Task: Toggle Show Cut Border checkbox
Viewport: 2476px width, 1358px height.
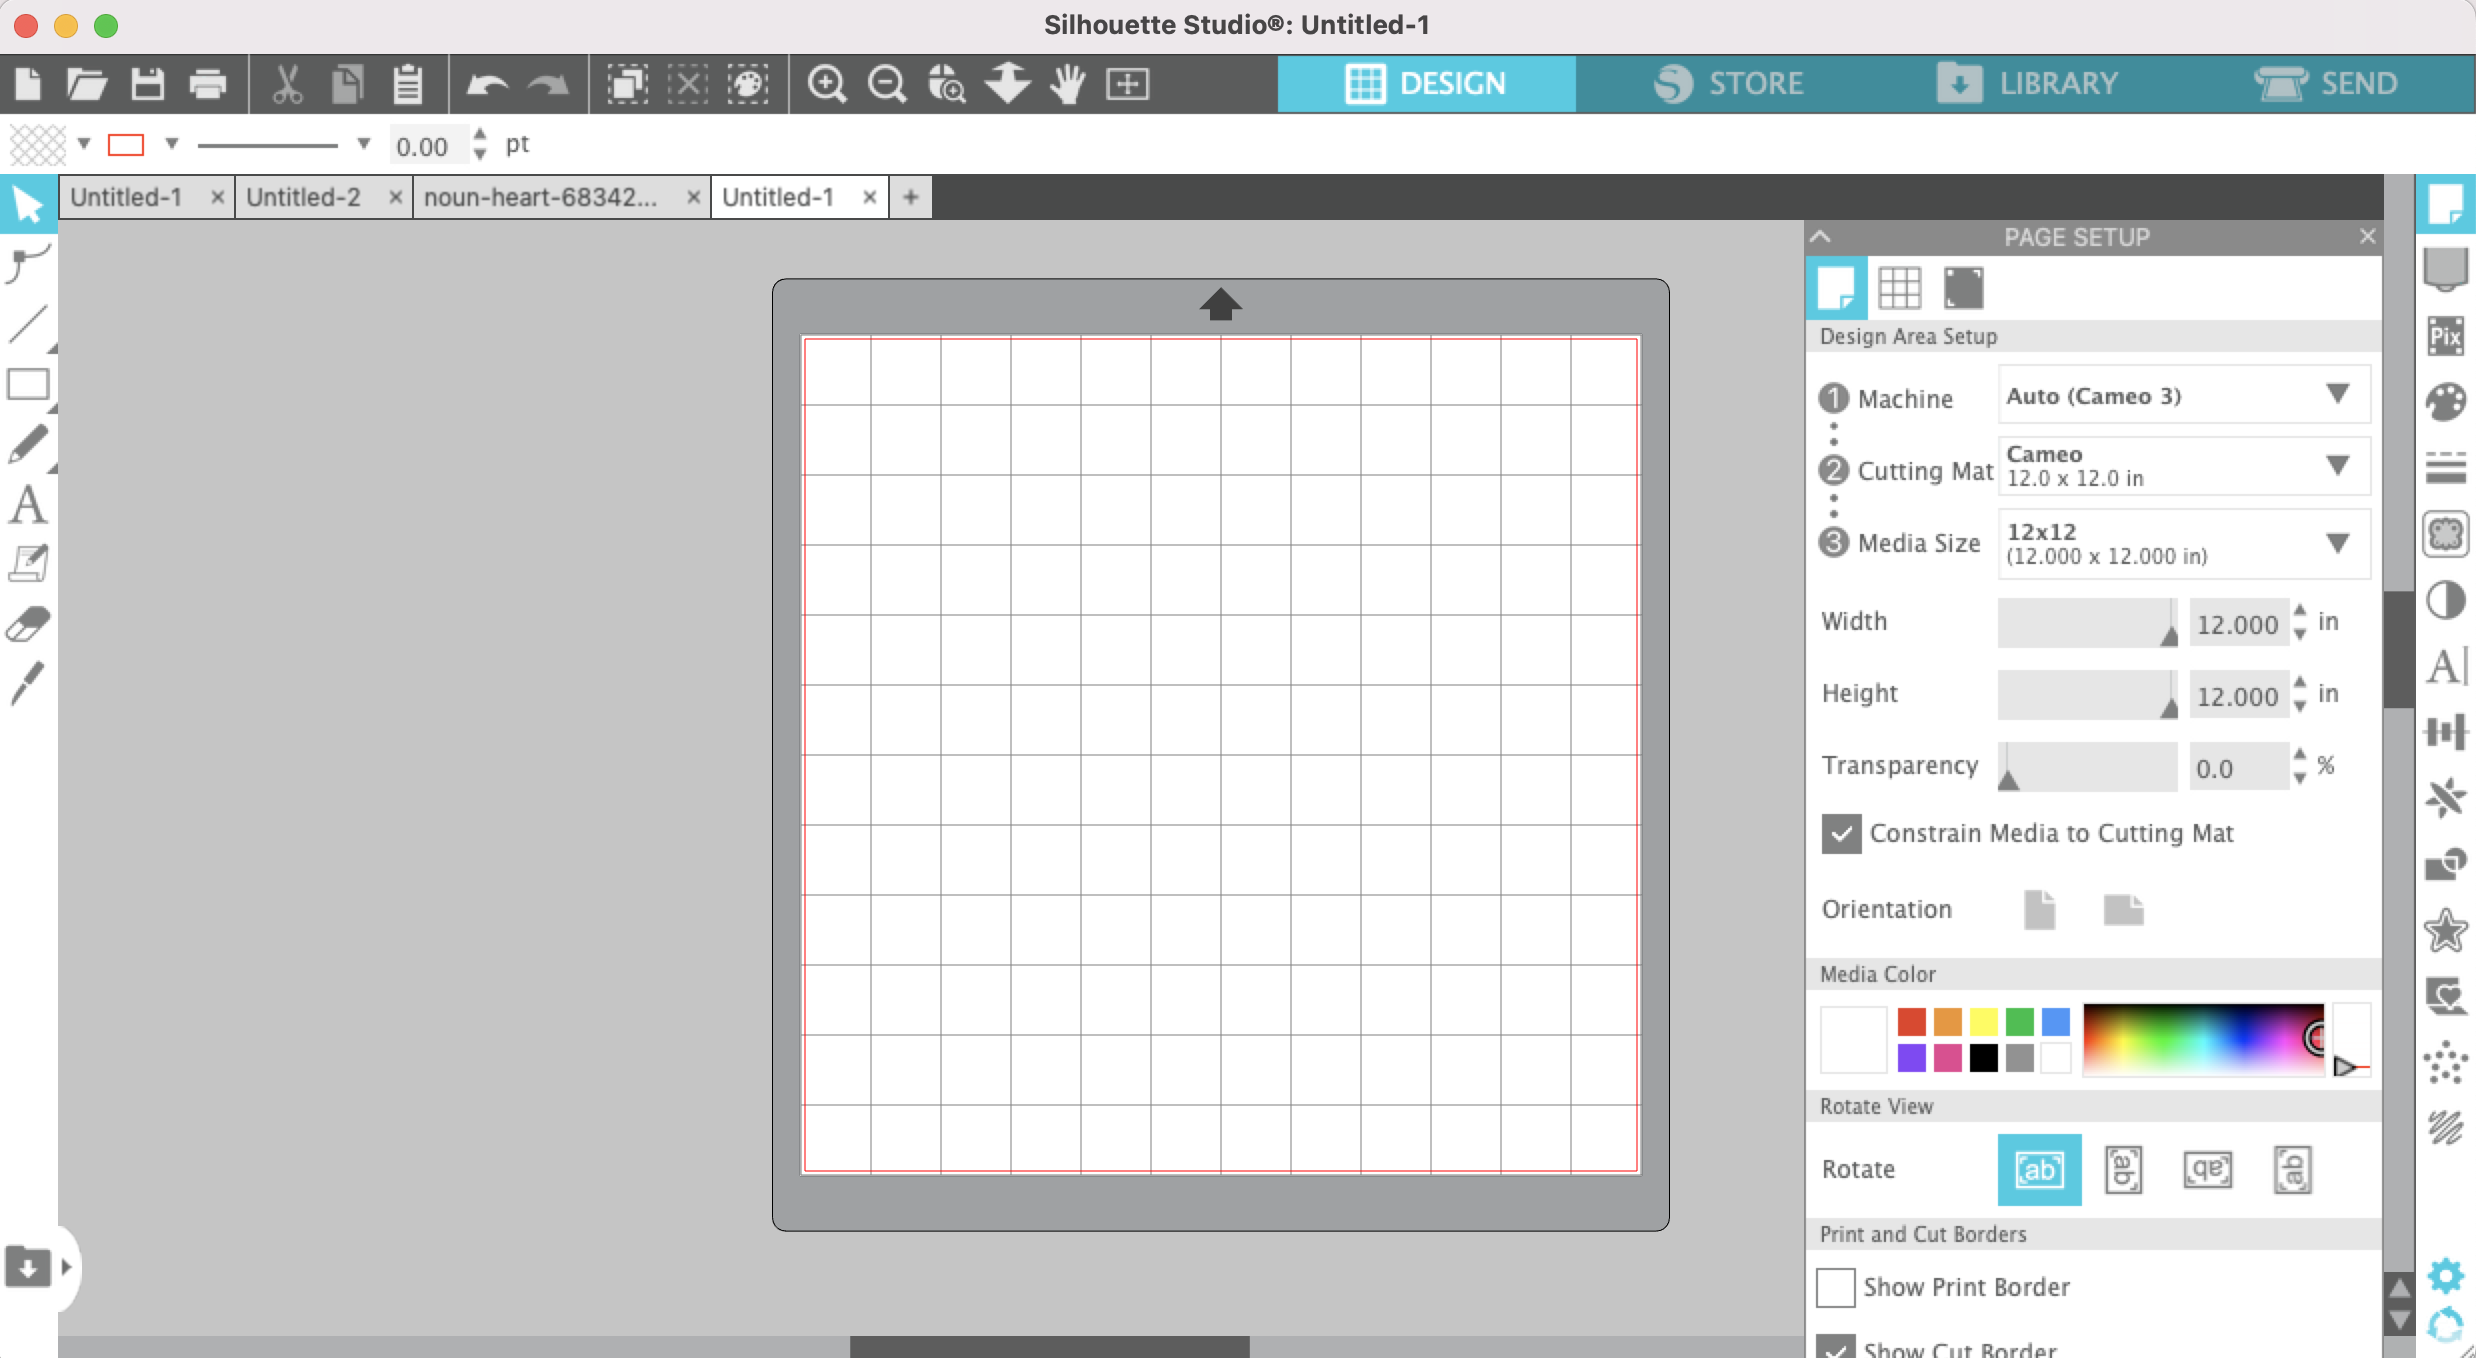Action: [x=1836, y=1346]
